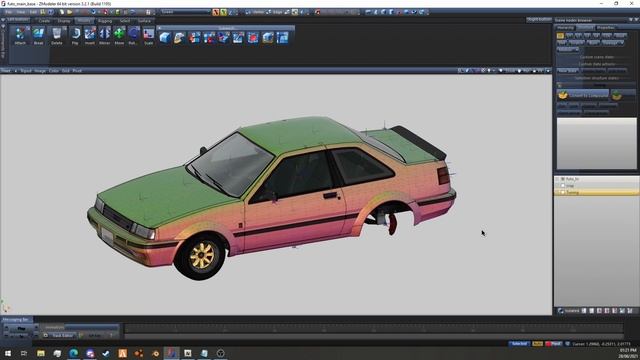Switch to the Surface tab
Screen dimensions: 640x360
tap(144, 21)
